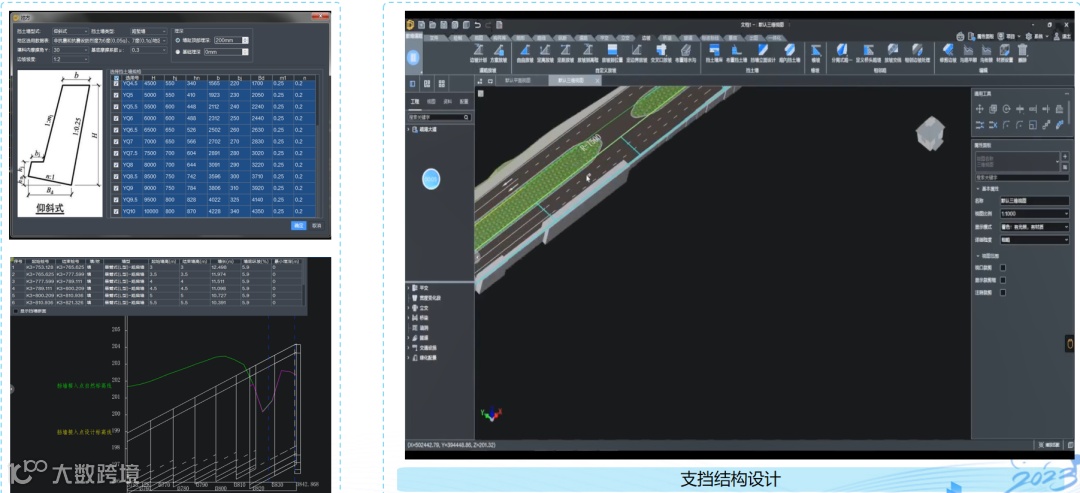
Task: Toggle the select-all checkbox in the table header
Action: point(116,78)
